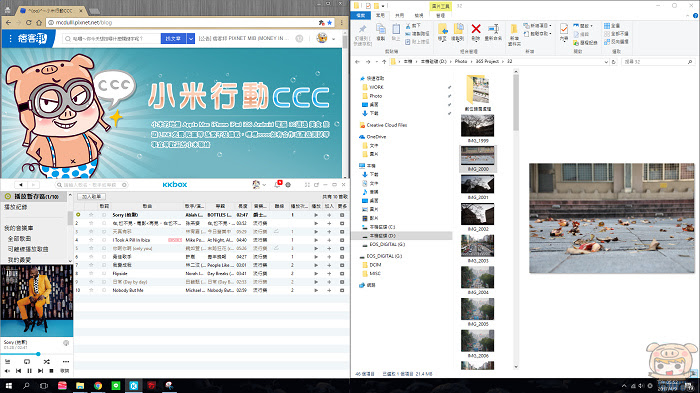Pause playback in KKBOX
The image size is (700, 393).
29,371
